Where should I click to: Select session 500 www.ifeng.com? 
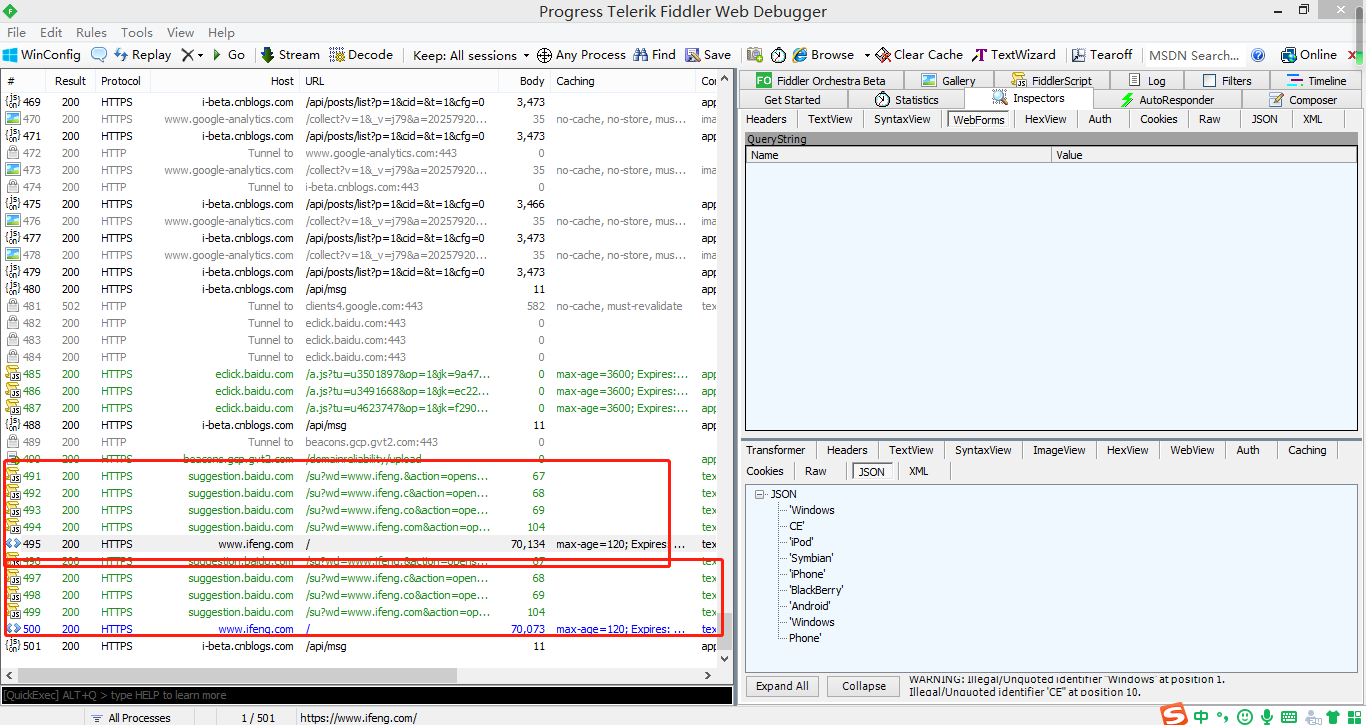tap(360, 629)
